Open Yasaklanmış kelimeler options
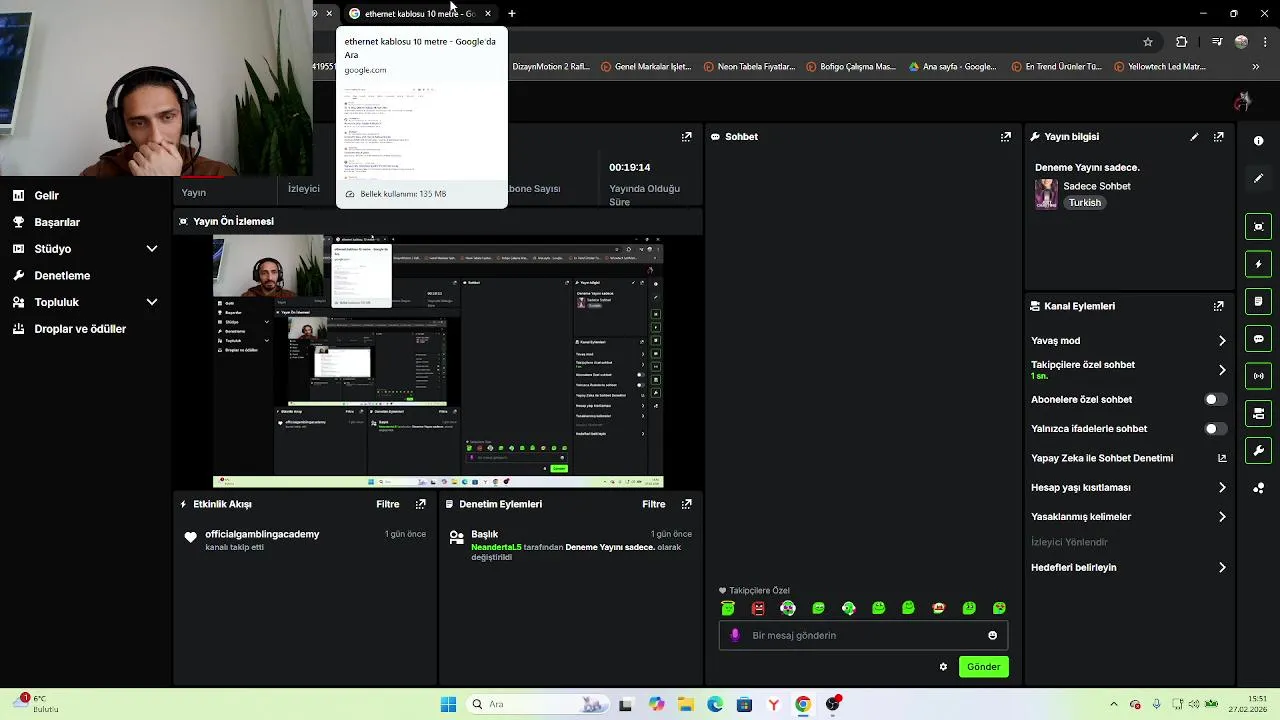The image size is (1280, 720). click(1128, 517)
